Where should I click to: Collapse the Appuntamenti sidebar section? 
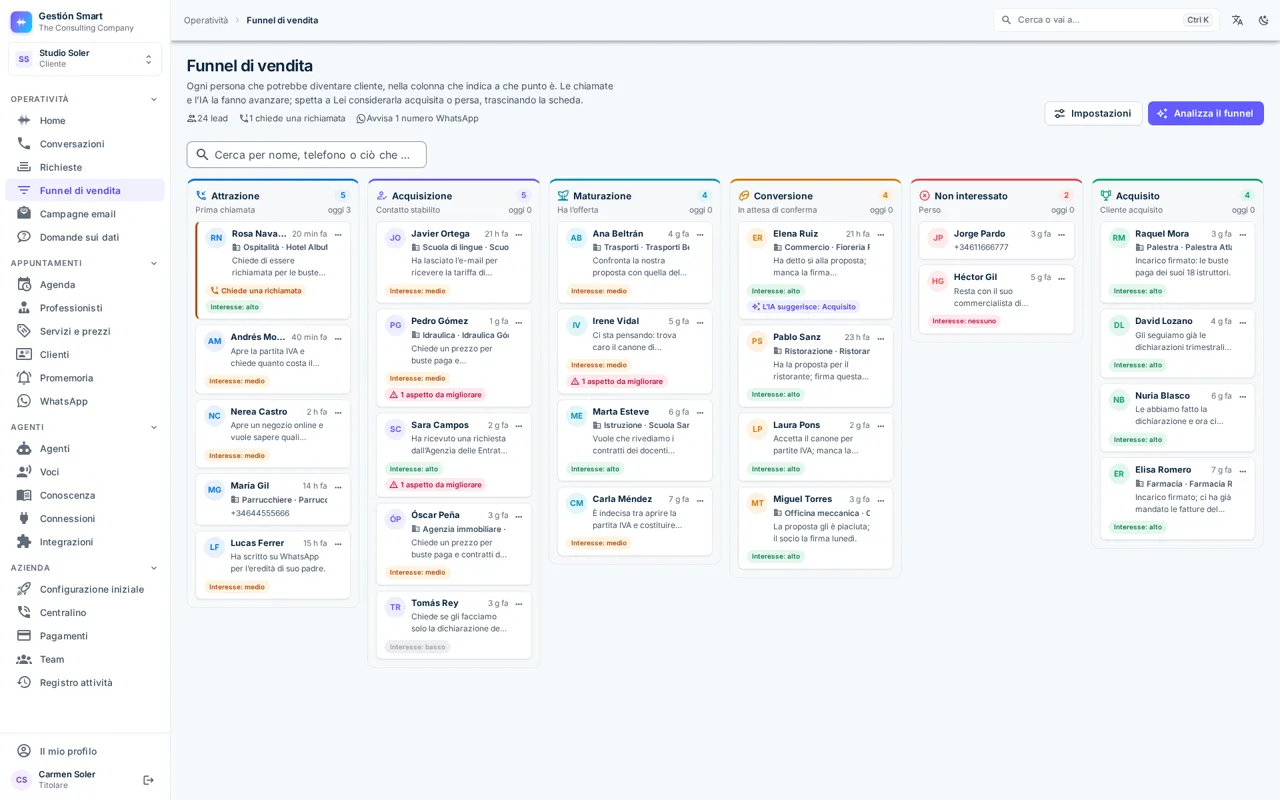point(154,263)
